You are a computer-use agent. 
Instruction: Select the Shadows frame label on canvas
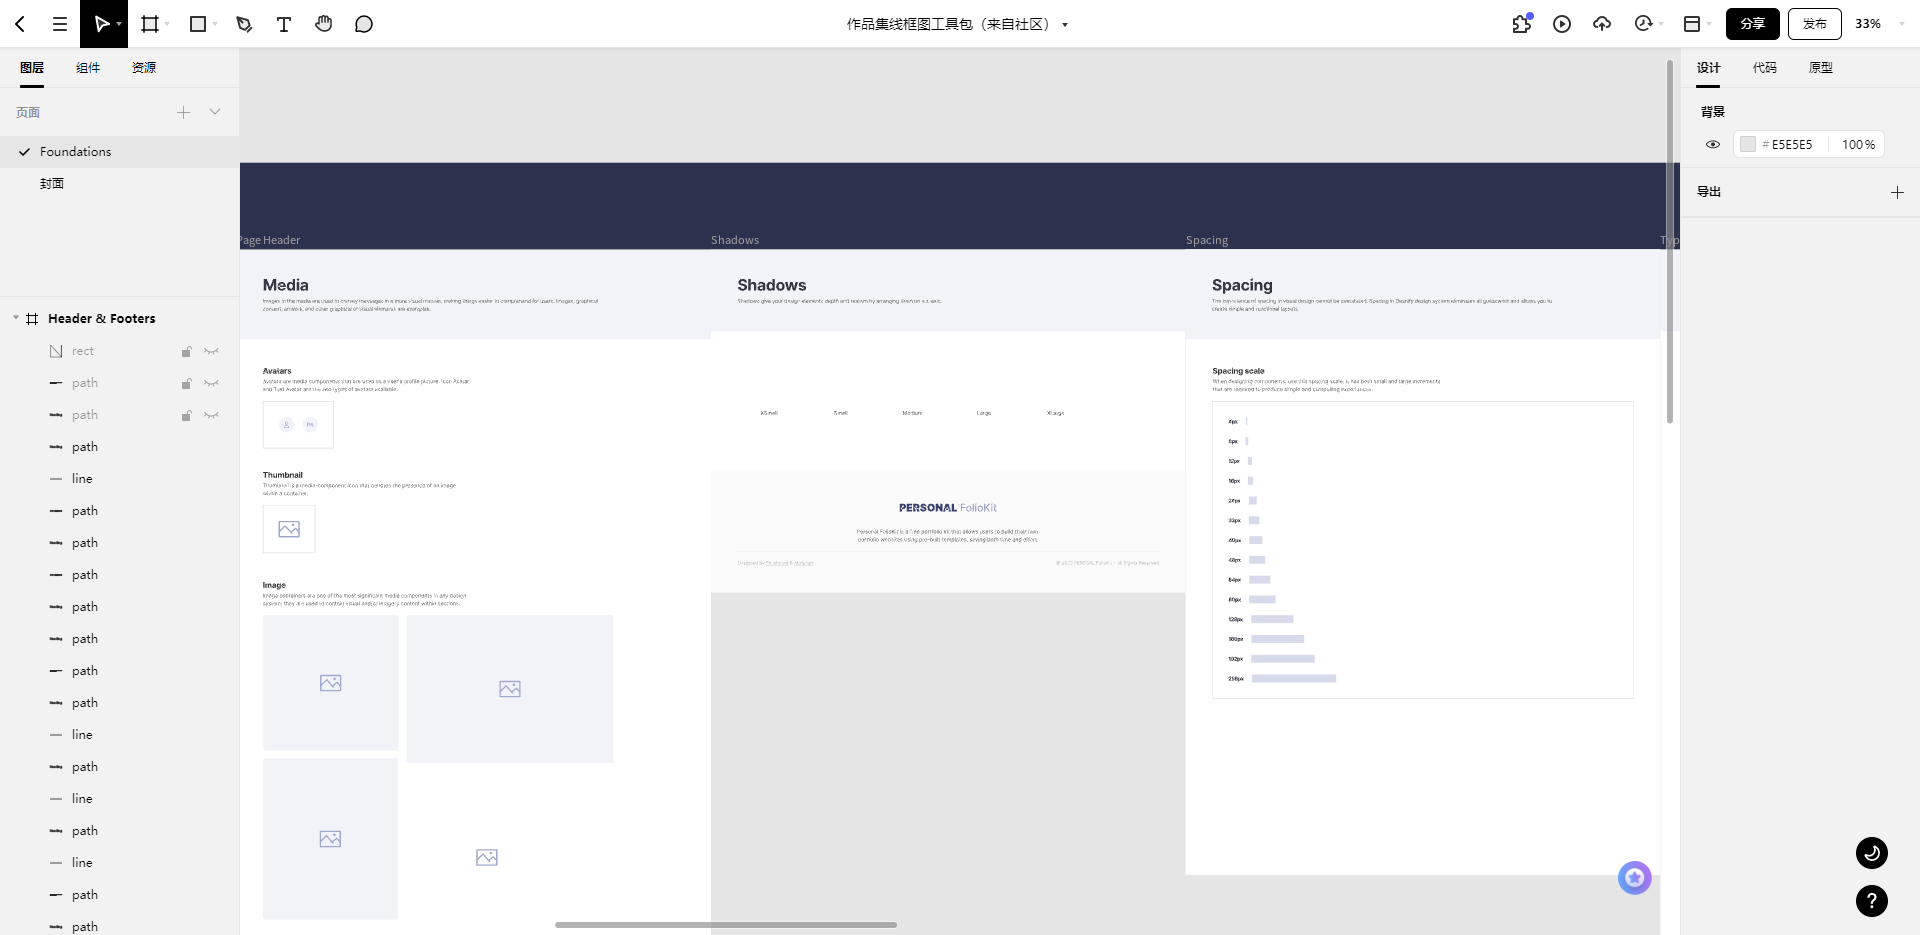pos(735,240)
